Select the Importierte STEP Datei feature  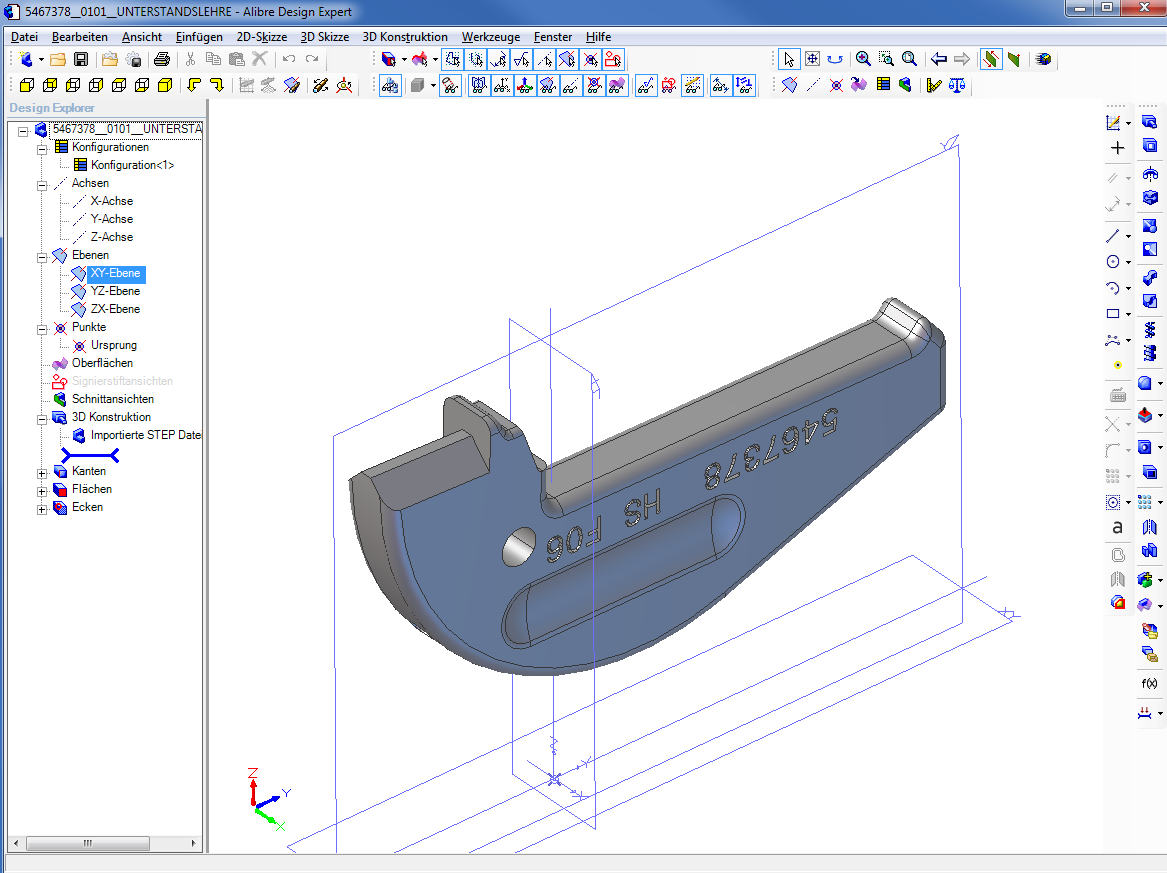145,435
